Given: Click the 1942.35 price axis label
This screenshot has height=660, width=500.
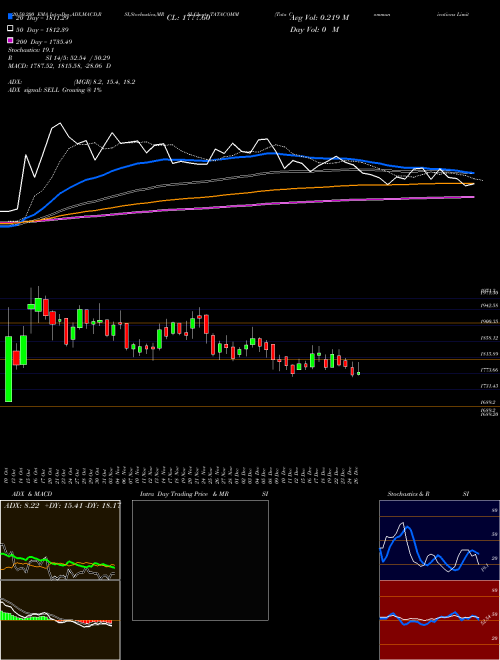Looking at the screenshot, I should click(x=489, y=305).
